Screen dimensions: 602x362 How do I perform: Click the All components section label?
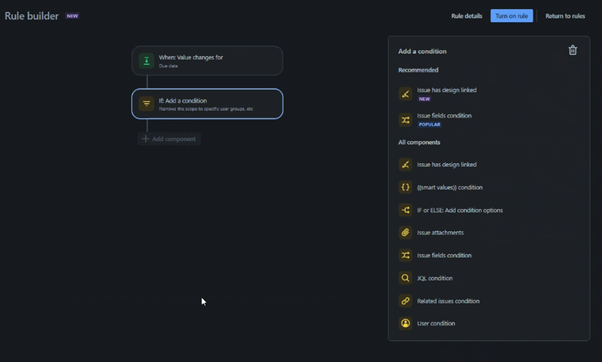pos(419,142)
